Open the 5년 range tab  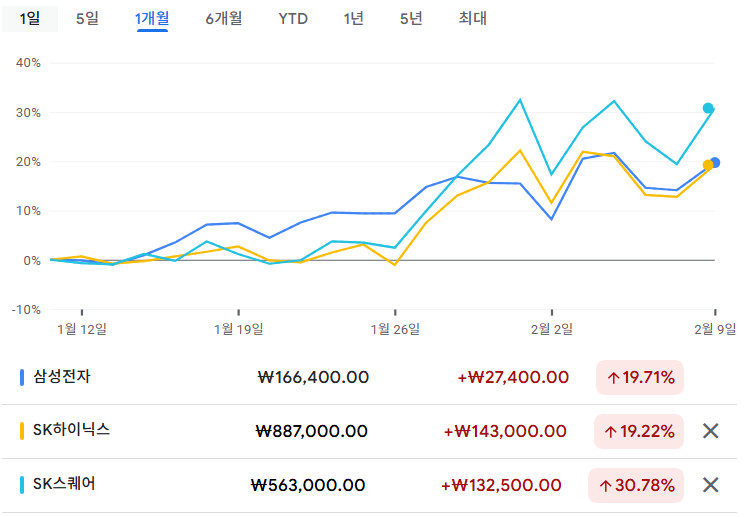coord(410,18)
